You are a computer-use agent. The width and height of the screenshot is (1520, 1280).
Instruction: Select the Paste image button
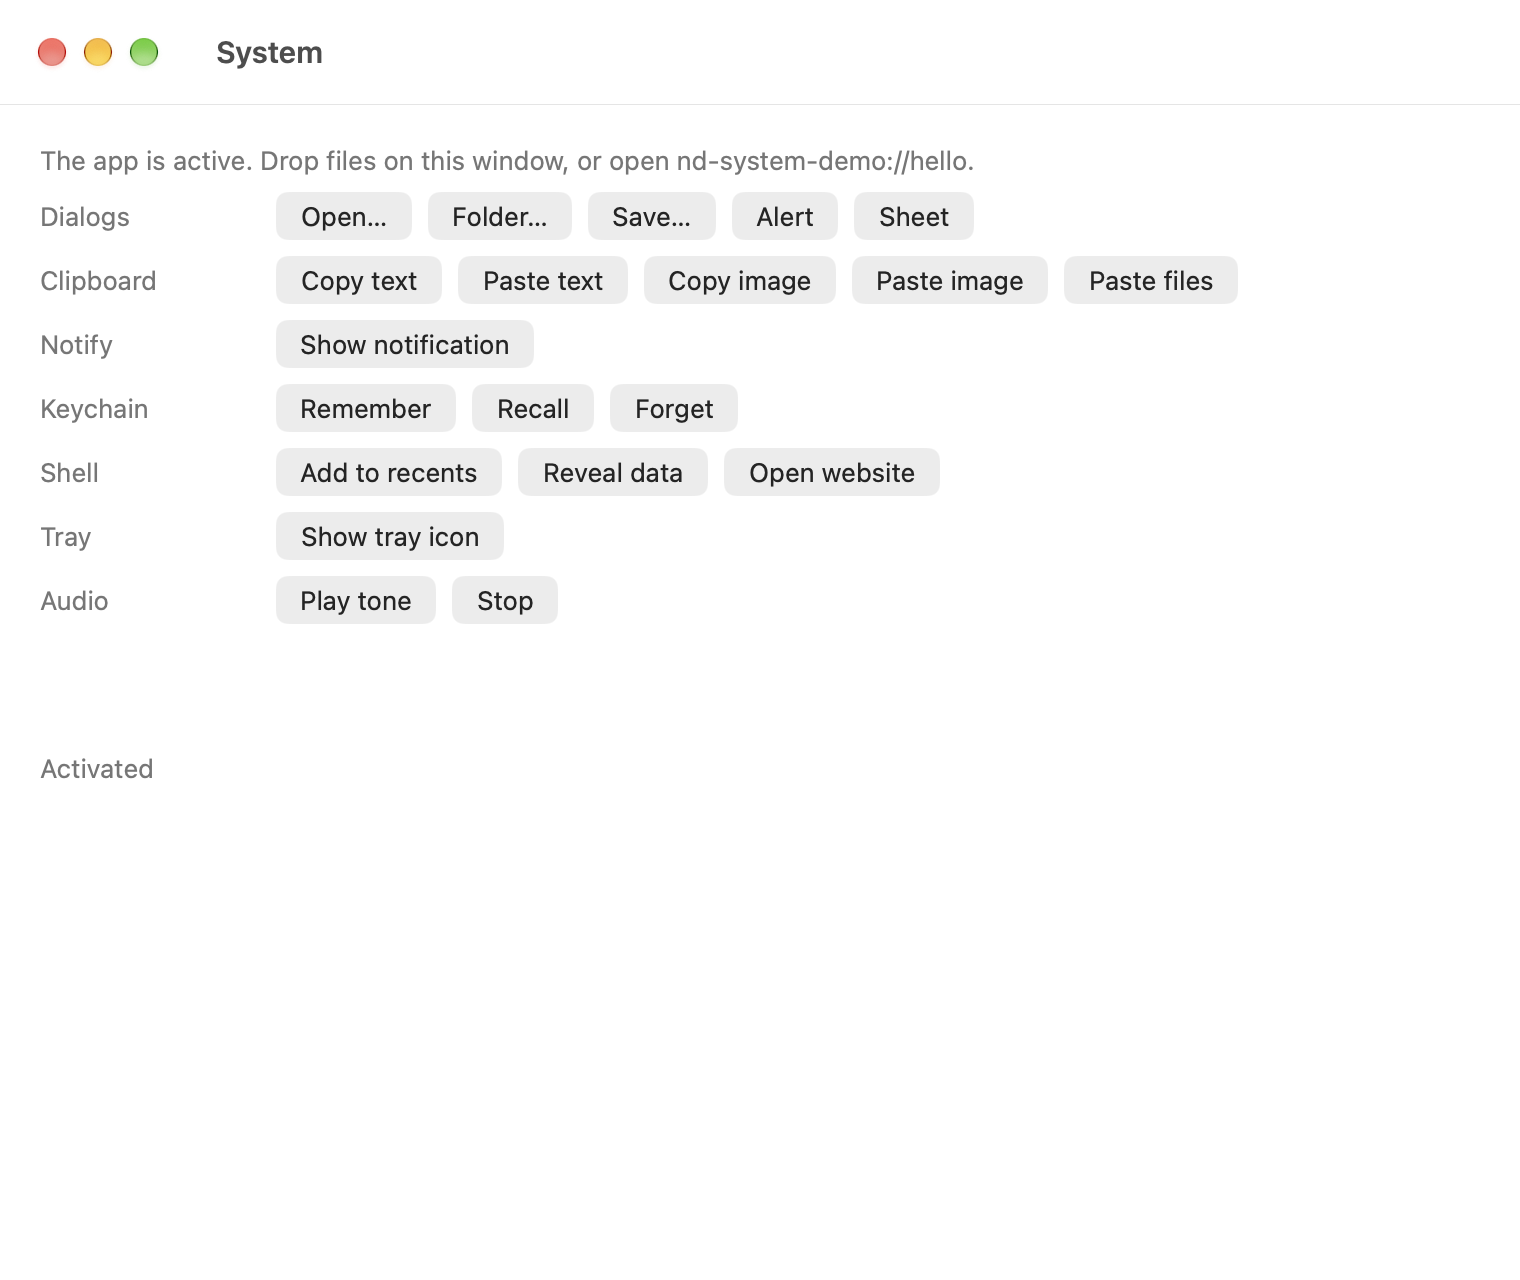pos(950,280)
